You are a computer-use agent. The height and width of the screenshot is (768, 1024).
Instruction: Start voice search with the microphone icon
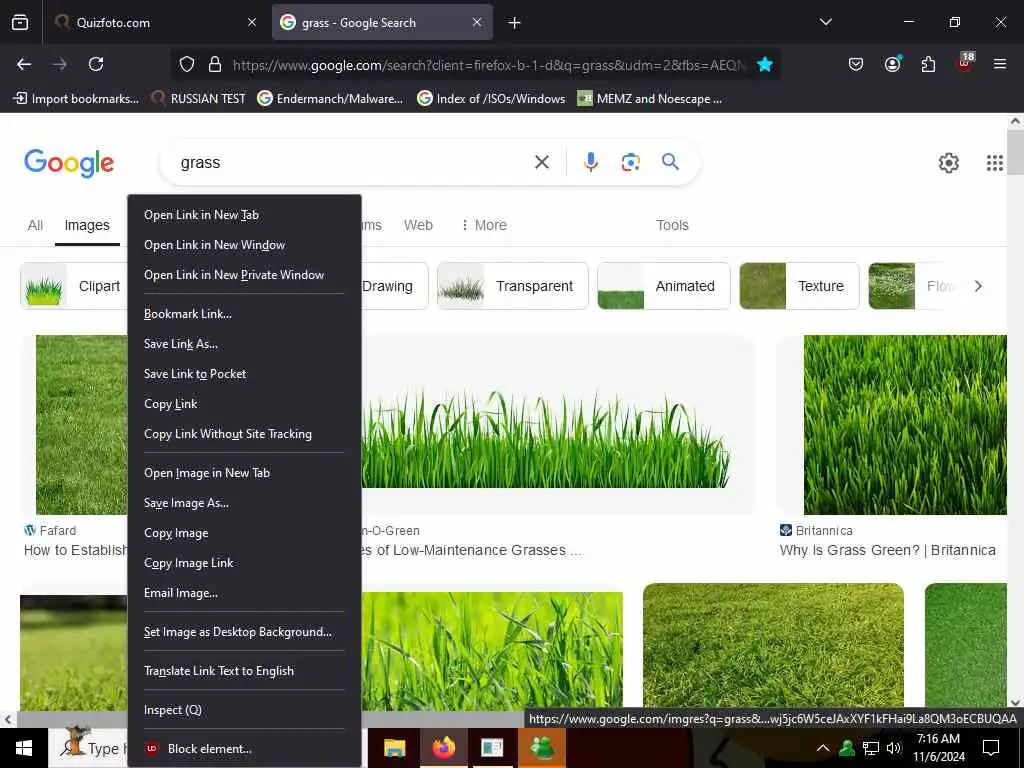(x=591, y=162)
